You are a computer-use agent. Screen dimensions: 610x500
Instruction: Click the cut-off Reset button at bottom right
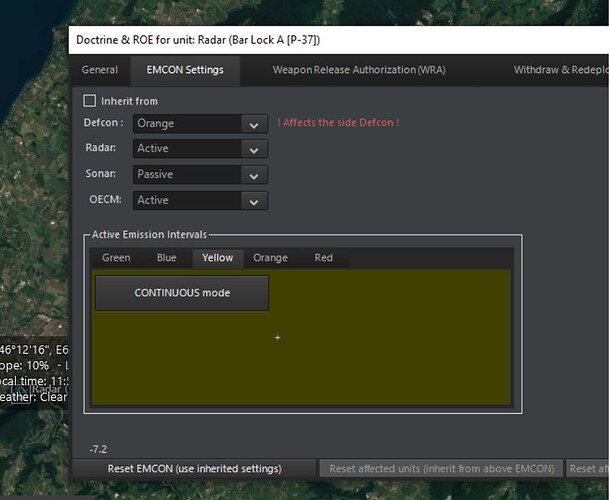point(587,468)
